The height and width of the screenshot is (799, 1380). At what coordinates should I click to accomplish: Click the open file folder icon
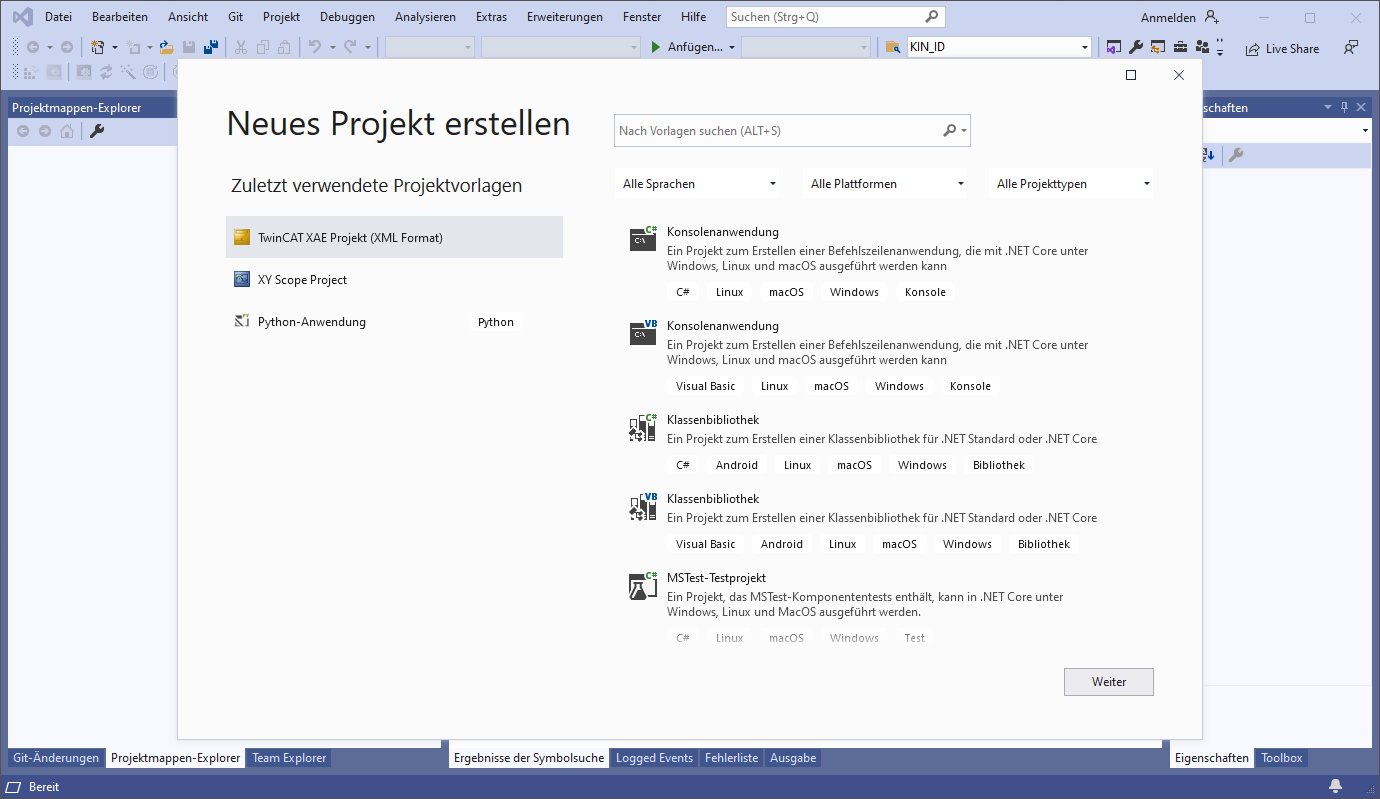click(x=167, y=47)
